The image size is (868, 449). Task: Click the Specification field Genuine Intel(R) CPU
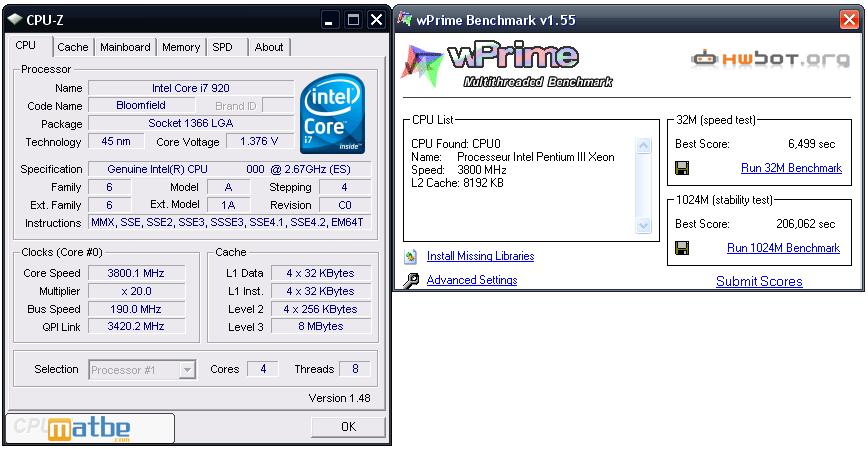click(230, 169)
